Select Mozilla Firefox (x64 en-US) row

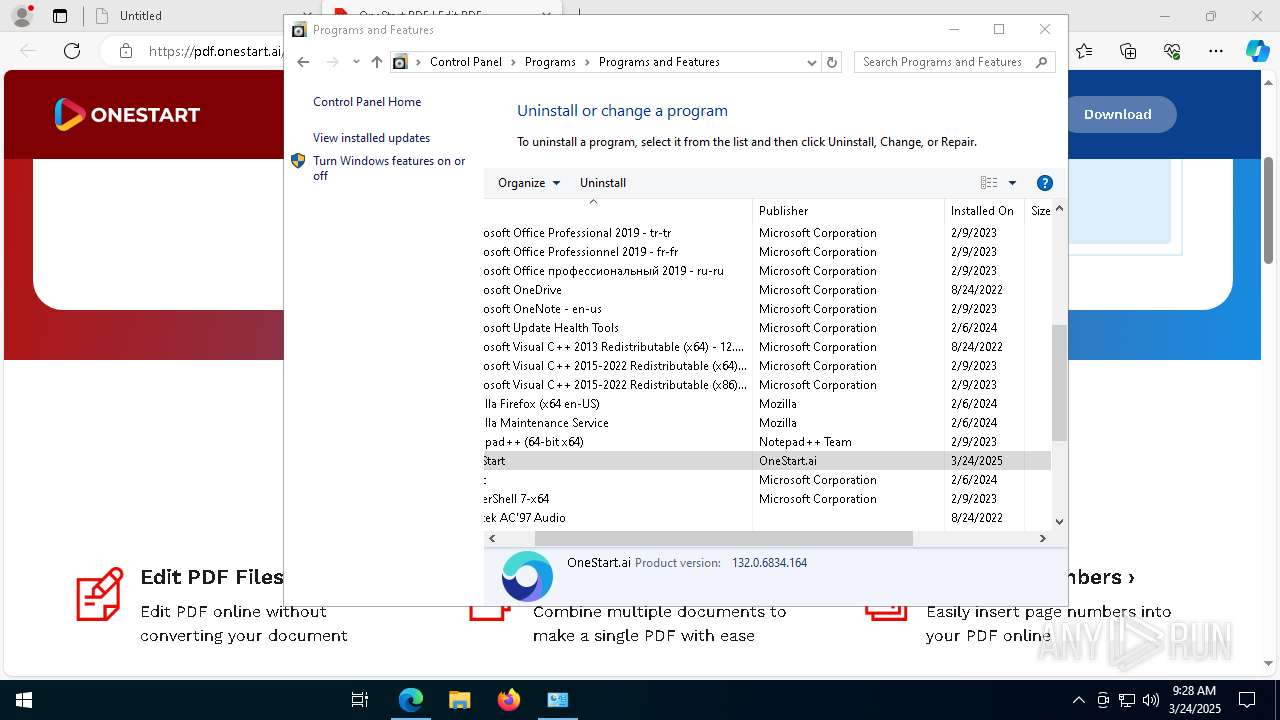tap(767, 404)
